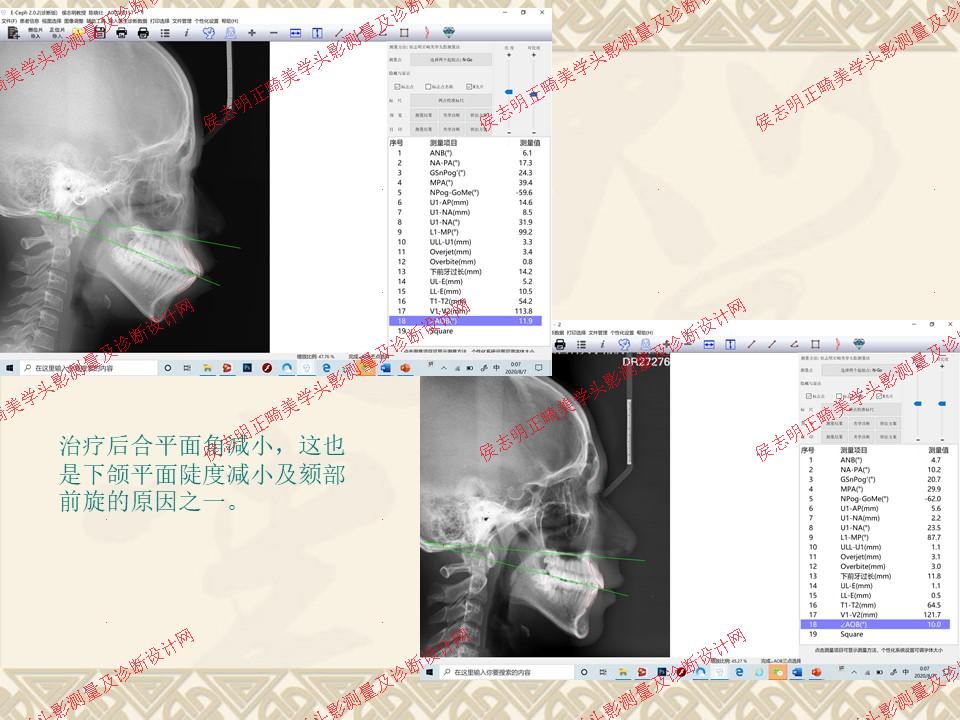This screenshot has width=960, height=720.
Task: Open Edge browser from the upper taskbar
Action: tap(326, 368)
